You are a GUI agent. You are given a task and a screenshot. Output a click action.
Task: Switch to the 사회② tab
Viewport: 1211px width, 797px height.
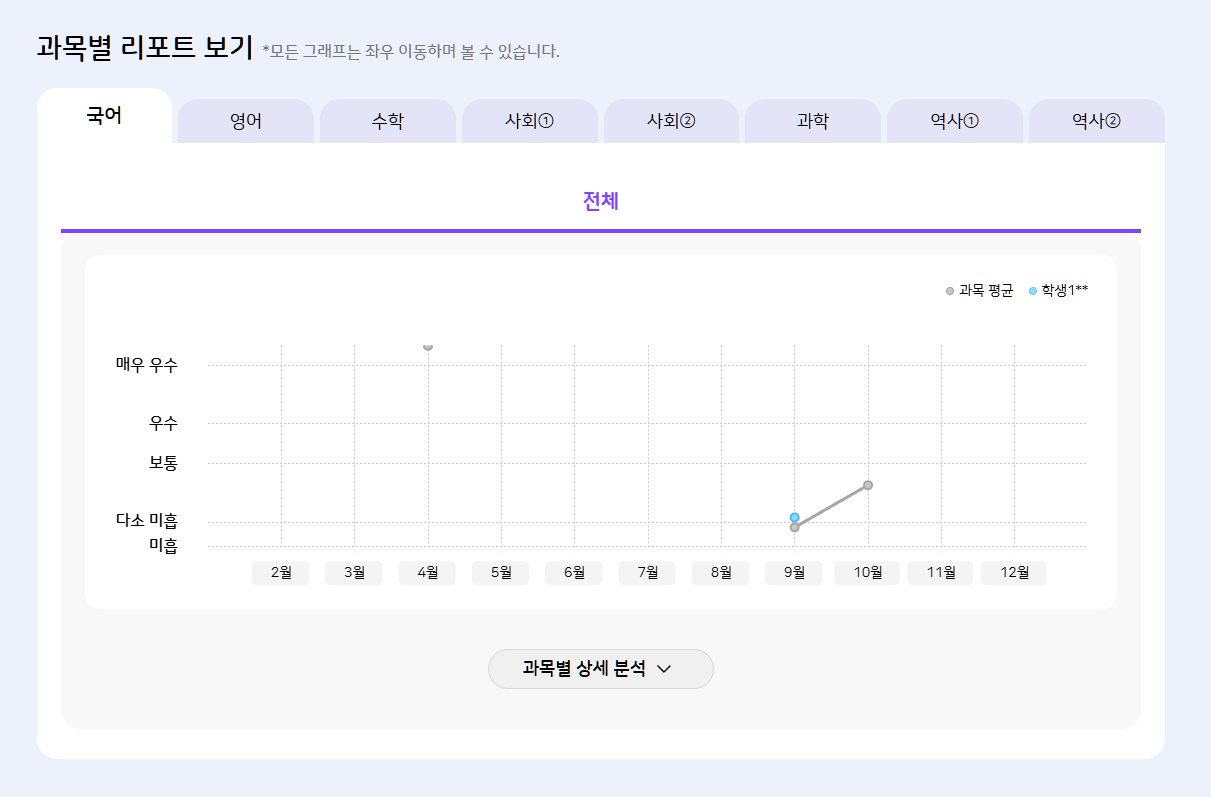[x=671, y=122]
